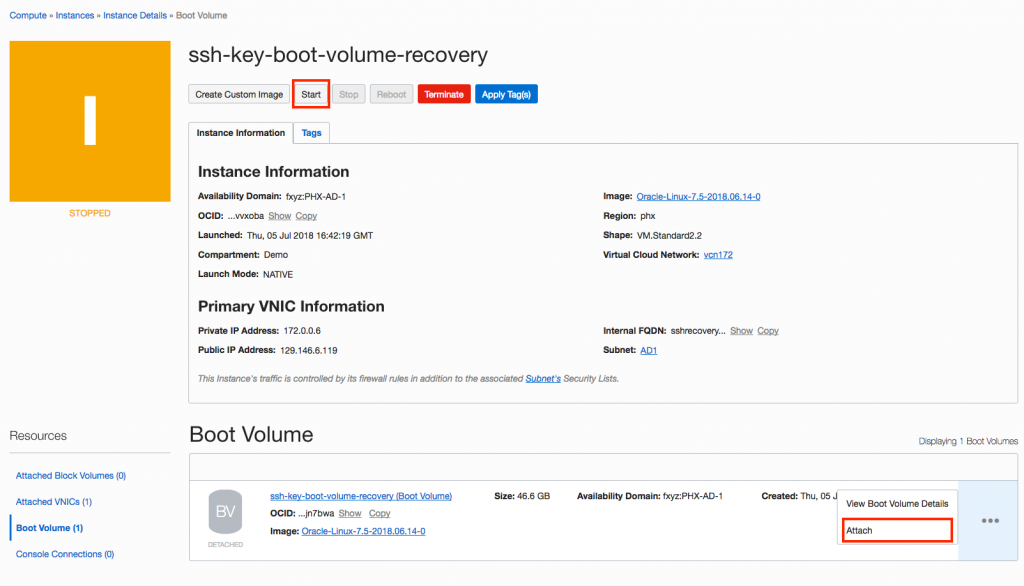Show the instance OCID value
This screenshot has width=1024, height=586.
pos(279,216)
